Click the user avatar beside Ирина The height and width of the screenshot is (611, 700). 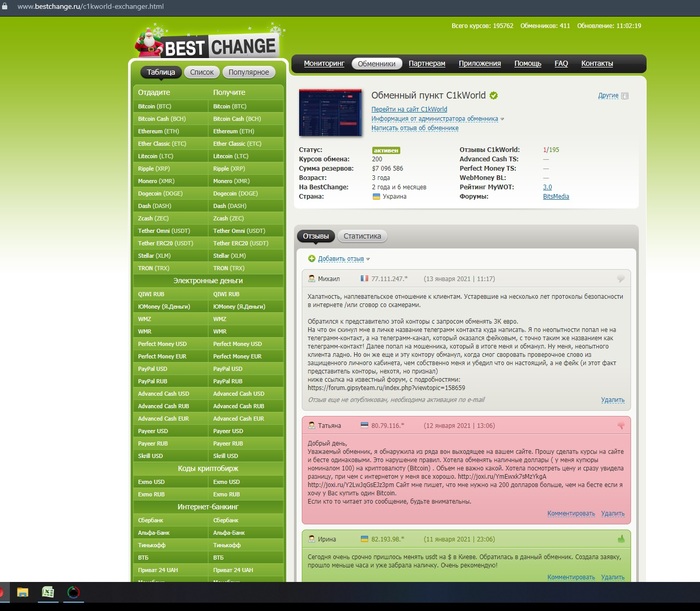pyautogui.click(x=312, y=539)
